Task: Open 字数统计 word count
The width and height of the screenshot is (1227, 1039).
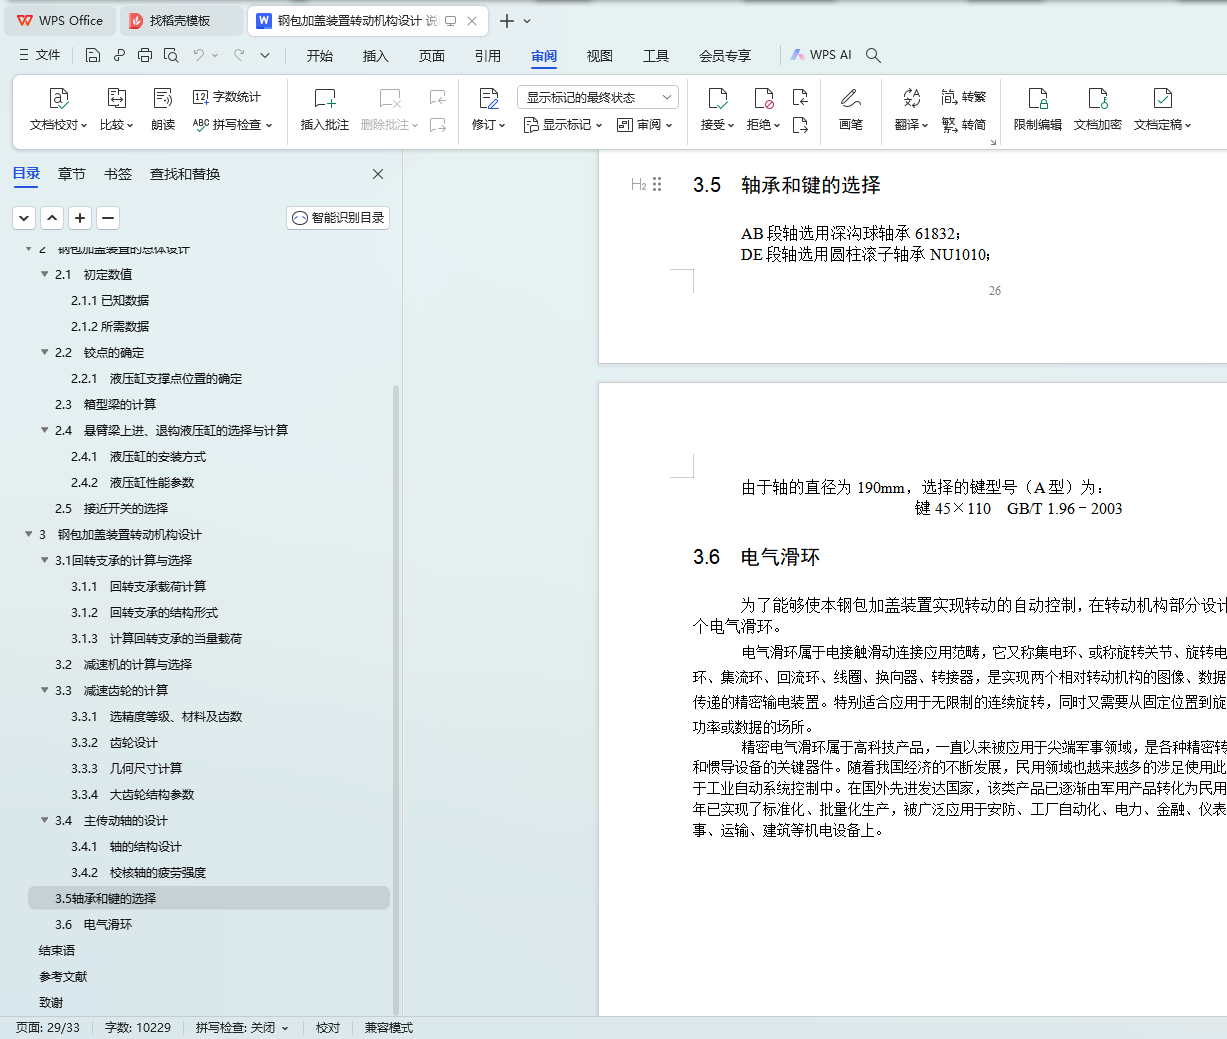Action: point(227,97)
